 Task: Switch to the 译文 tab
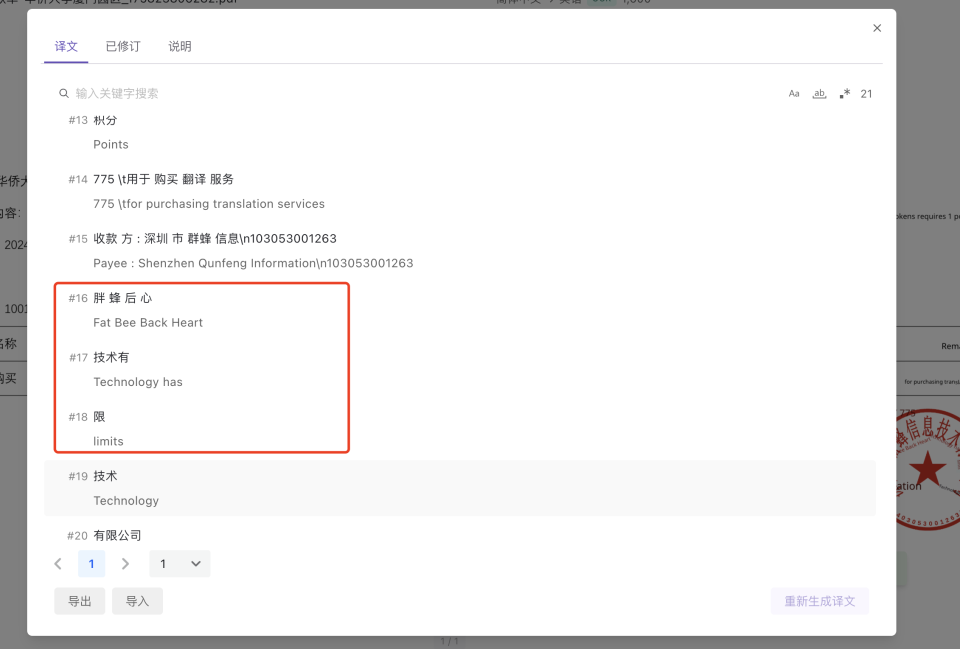(66, 47)
